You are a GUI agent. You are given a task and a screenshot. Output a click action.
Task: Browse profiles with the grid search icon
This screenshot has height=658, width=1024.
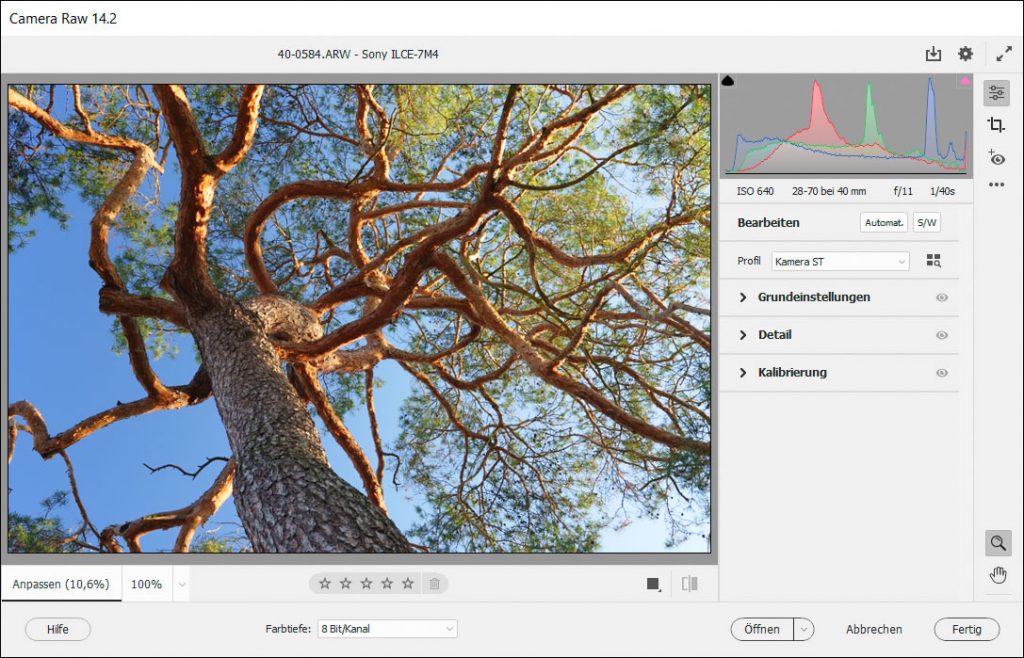click(x=934, y=261)
